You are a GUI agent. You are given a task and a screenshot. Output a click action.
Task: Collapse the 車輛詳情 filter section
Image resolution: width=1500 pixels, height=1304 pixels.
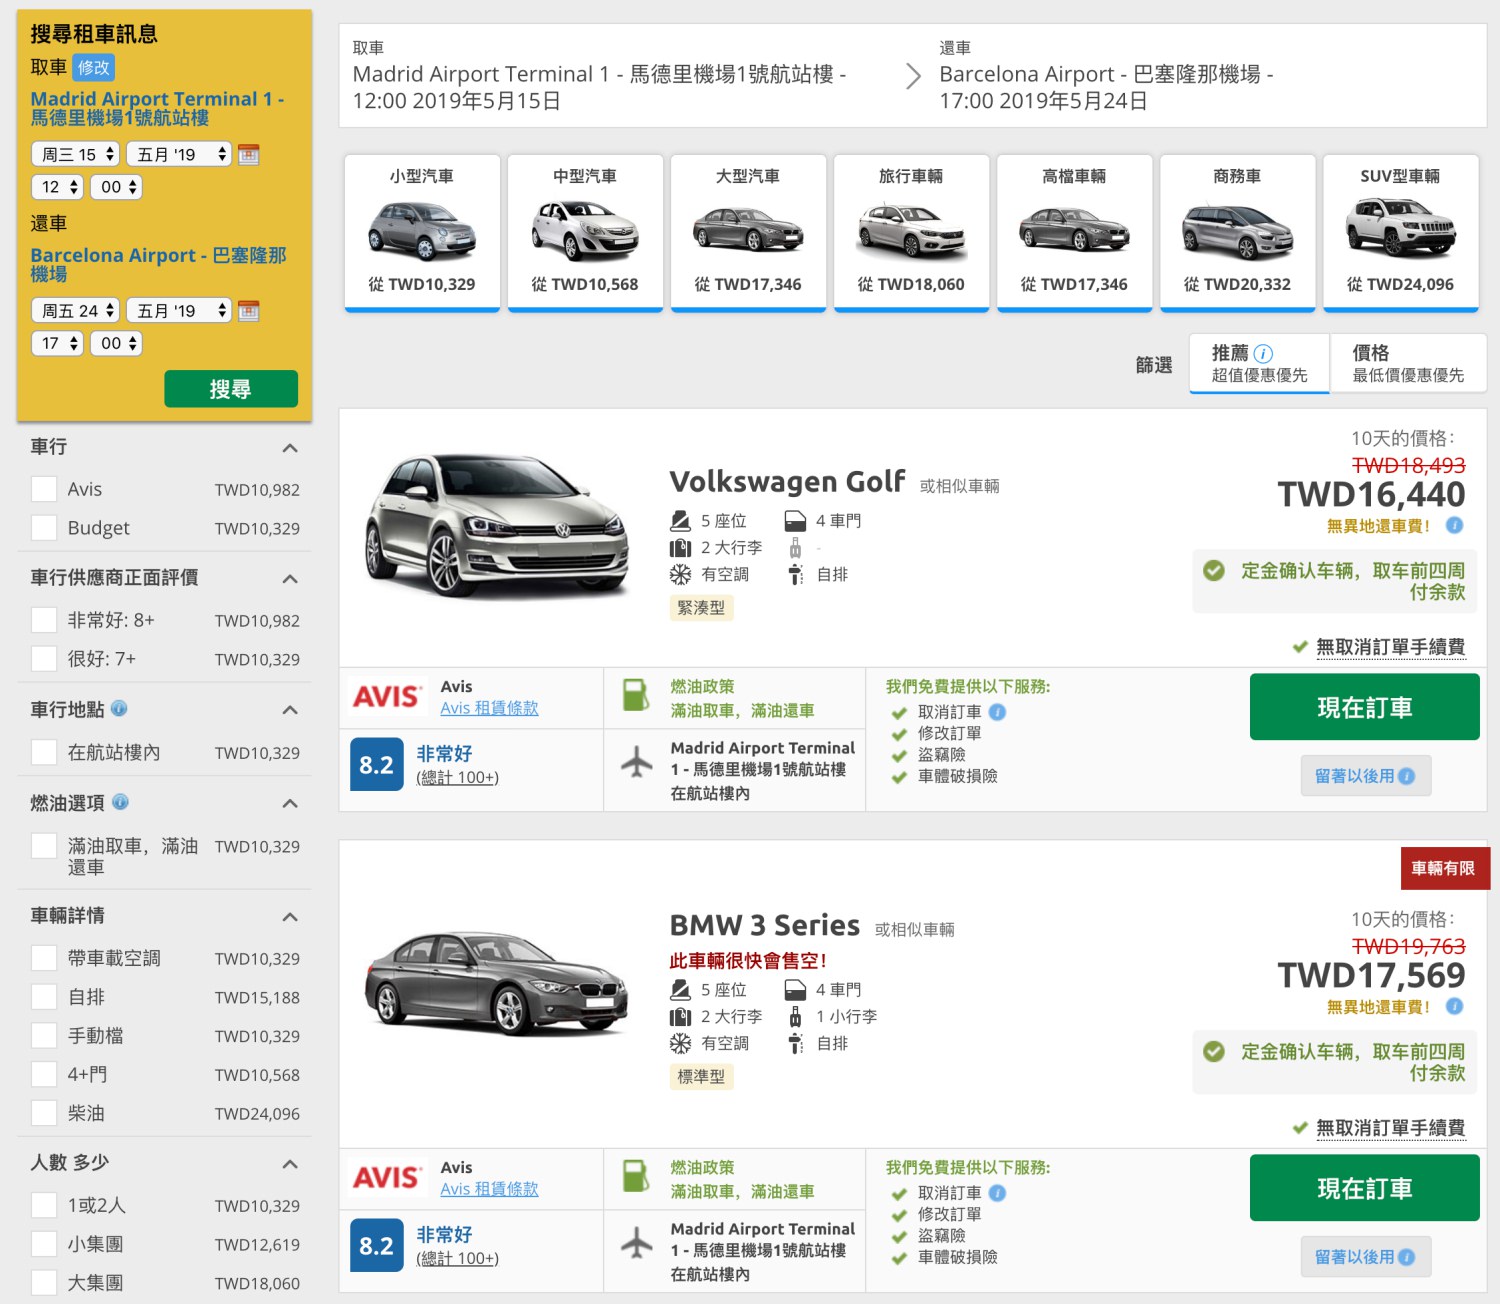coord(290,917)
